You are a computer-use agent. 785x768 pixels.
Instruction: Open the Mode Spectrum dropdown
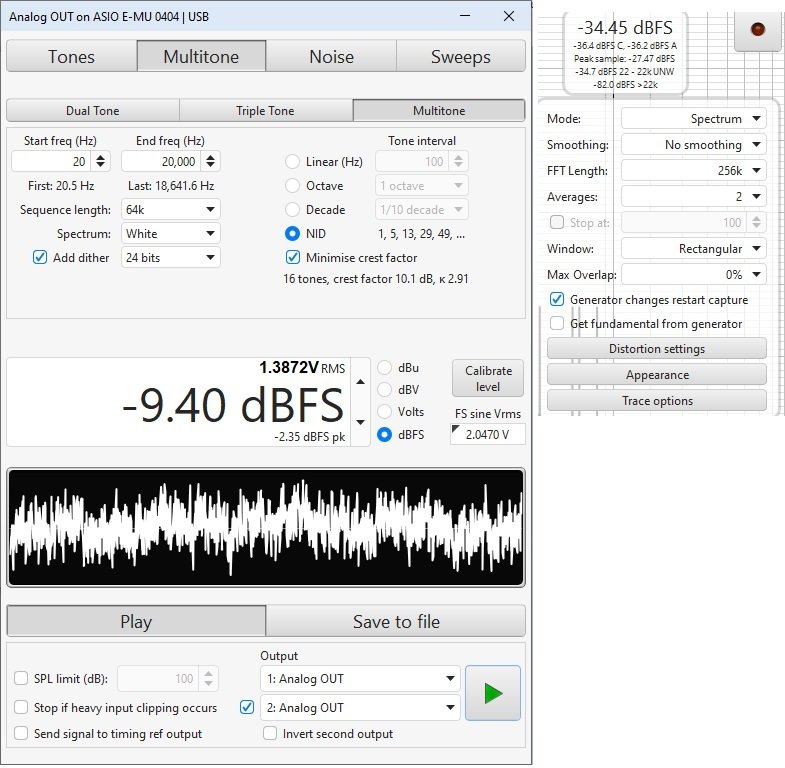coord(693,119)
